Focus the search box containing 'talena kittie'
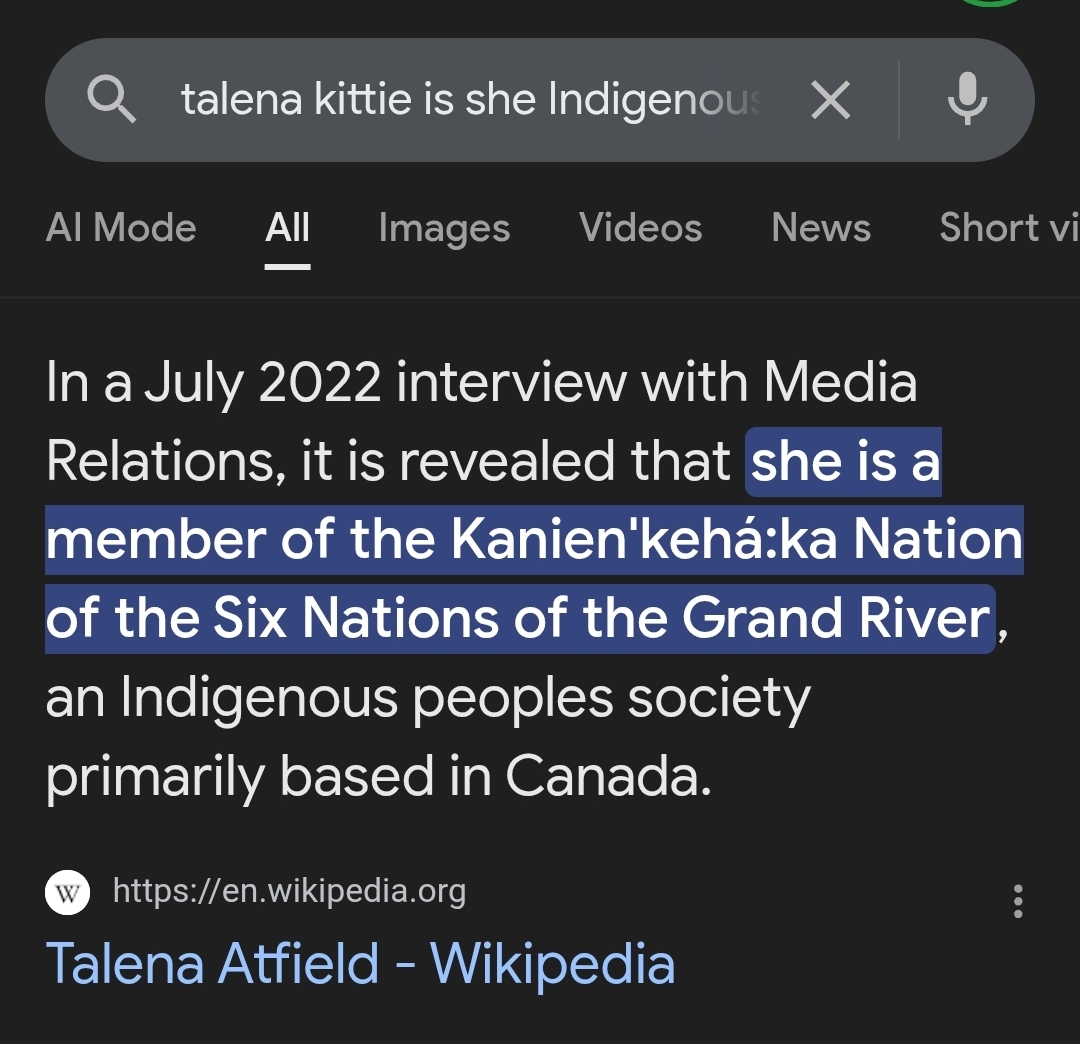Screen dimensions: 1080x1044 tap(470, 100)
